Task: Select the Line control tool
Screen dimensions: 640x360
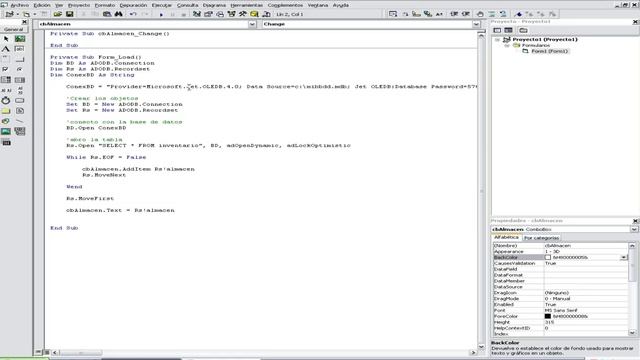Action: click(x=20, y=121)
